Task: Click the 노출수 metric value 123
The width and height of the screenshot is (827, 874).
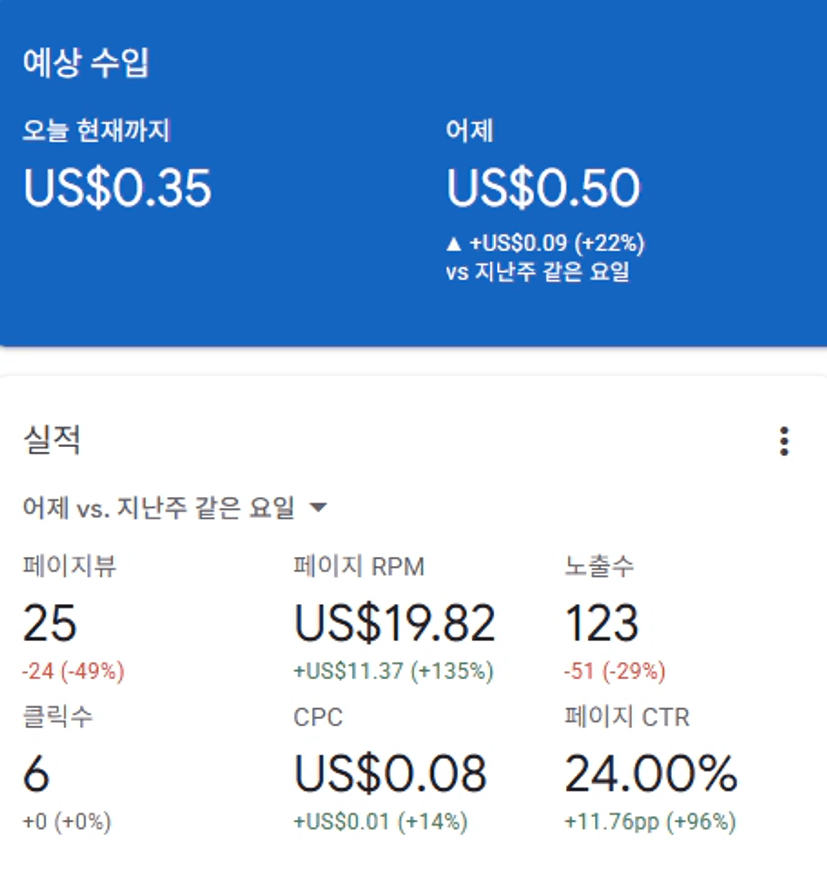Action: 602,624
